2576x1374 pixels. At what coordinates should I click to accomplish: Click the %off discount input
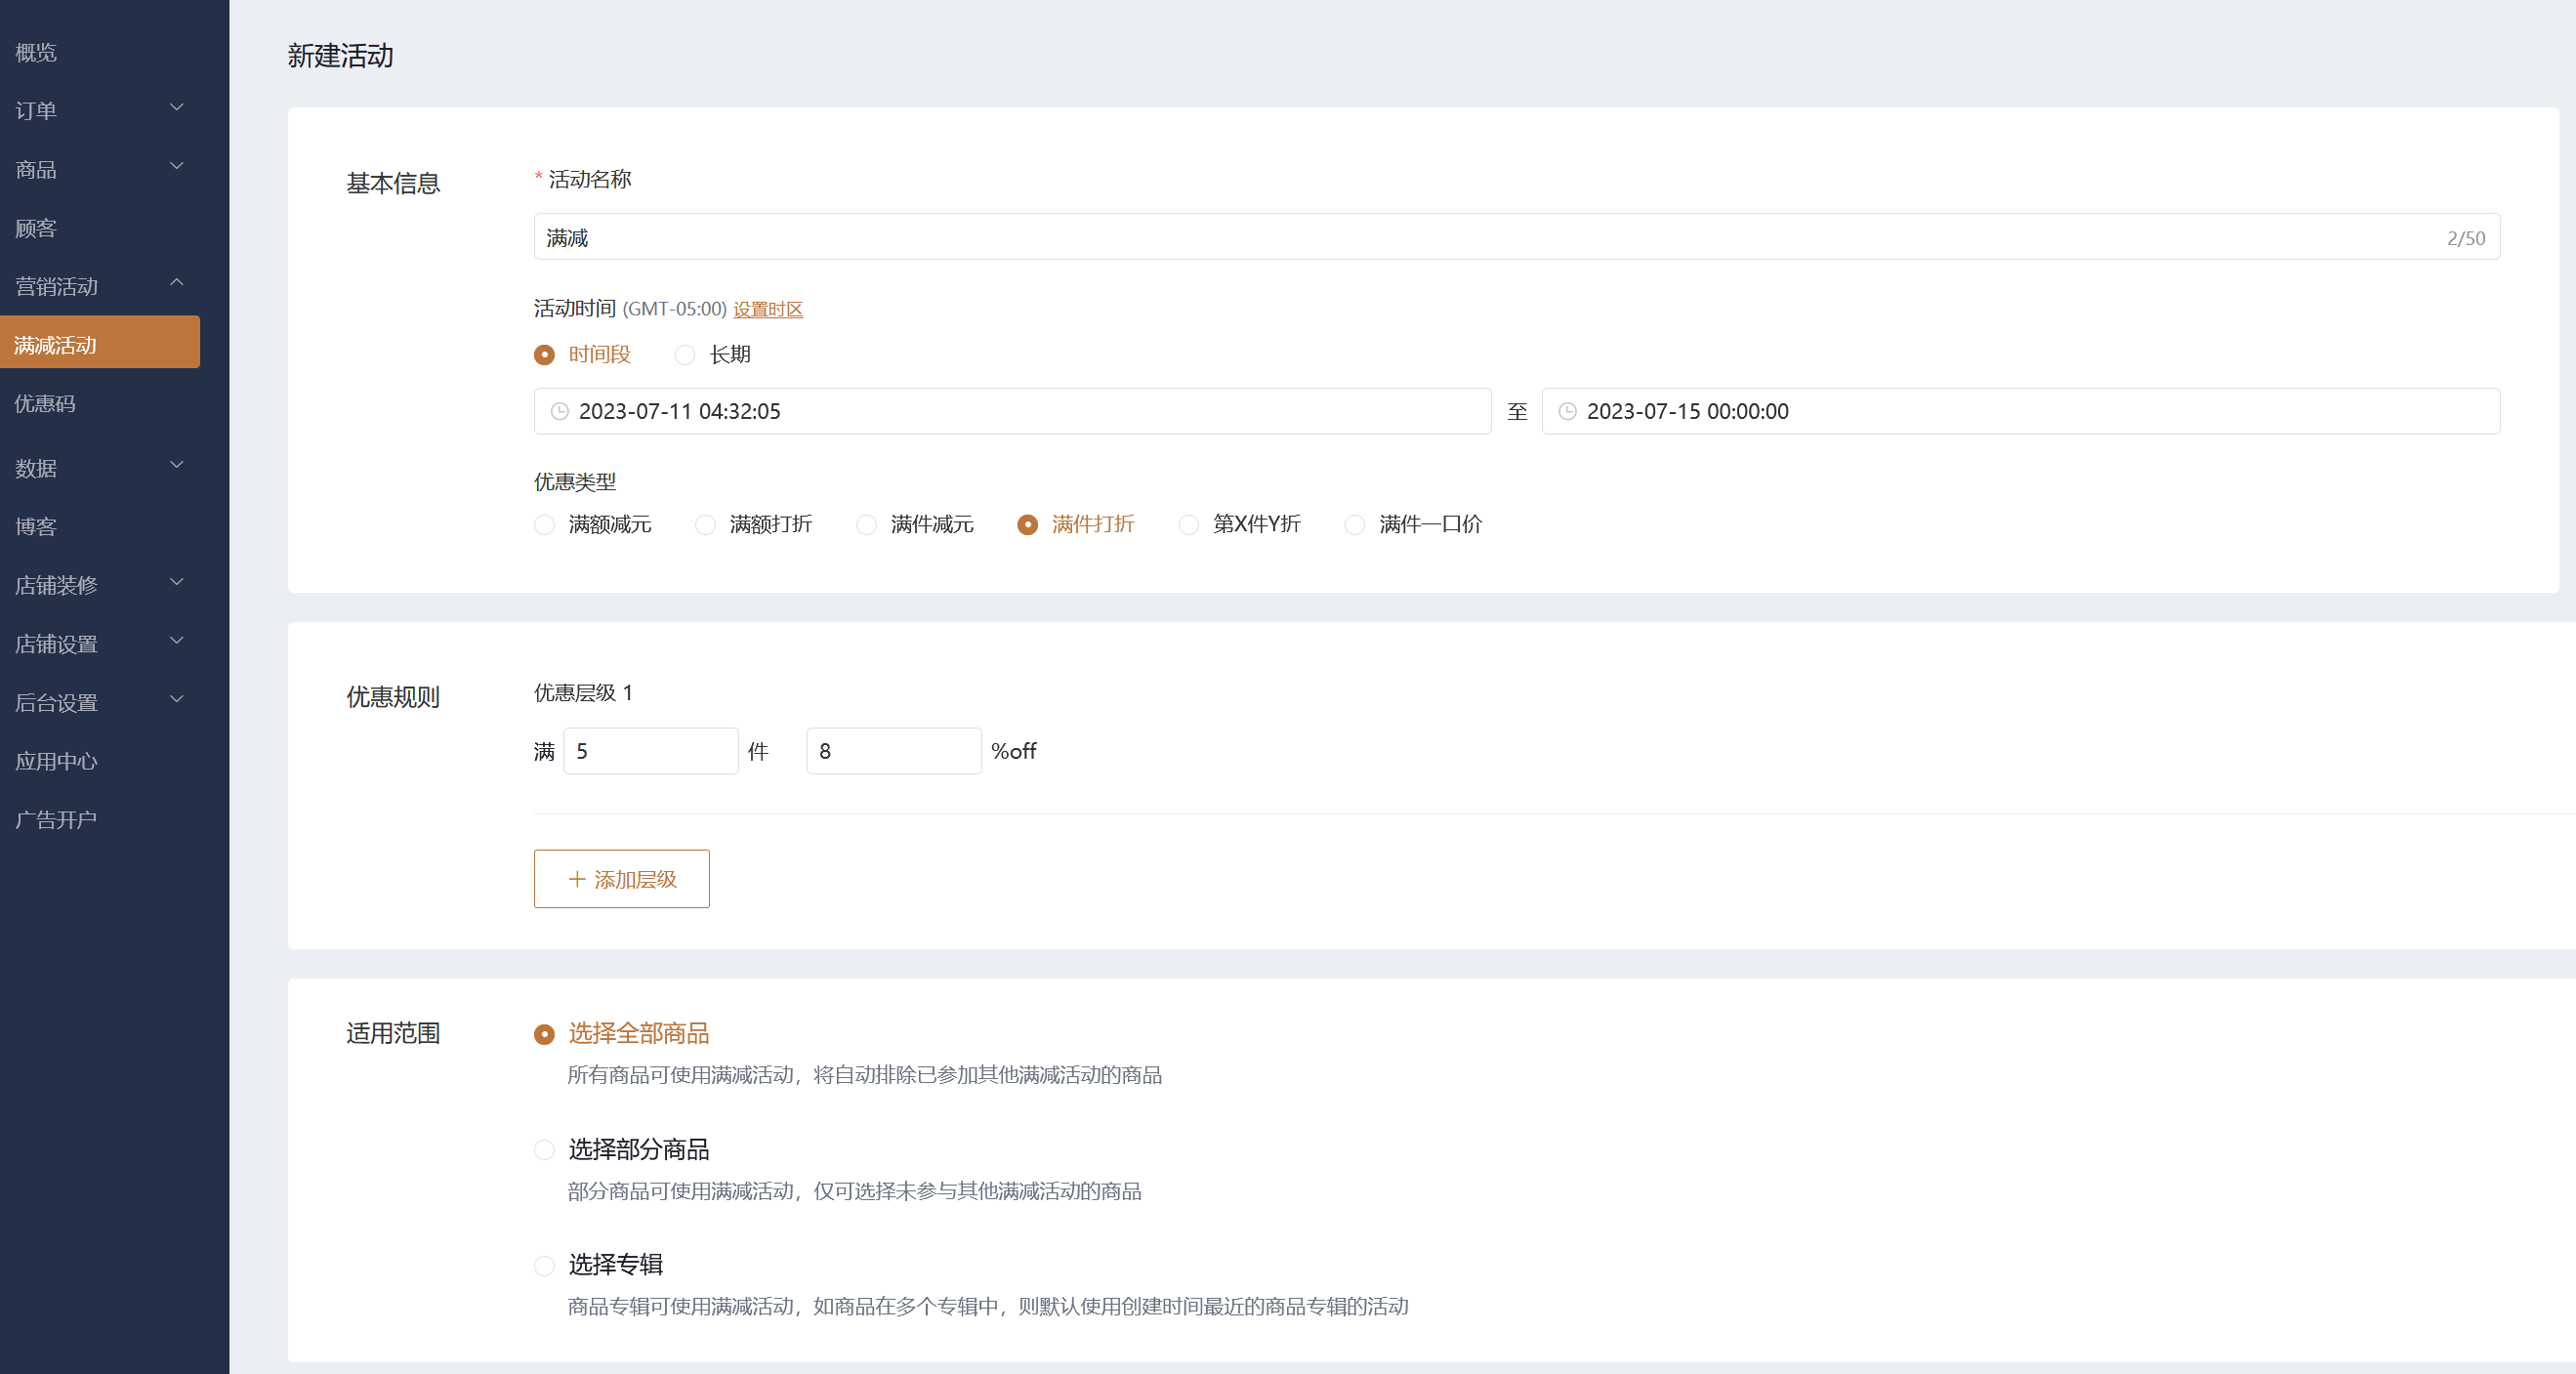pyautogui.click(x=894, y=751)
